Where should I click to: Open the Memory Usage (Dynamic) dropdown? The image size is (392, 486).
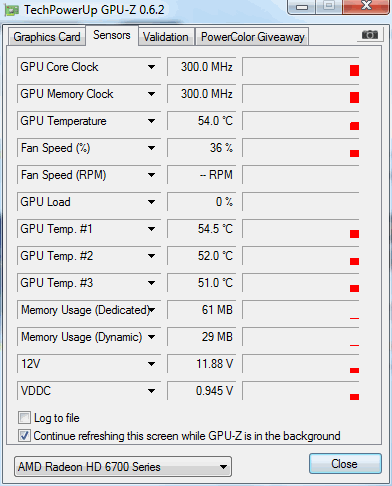pos(151,337)
